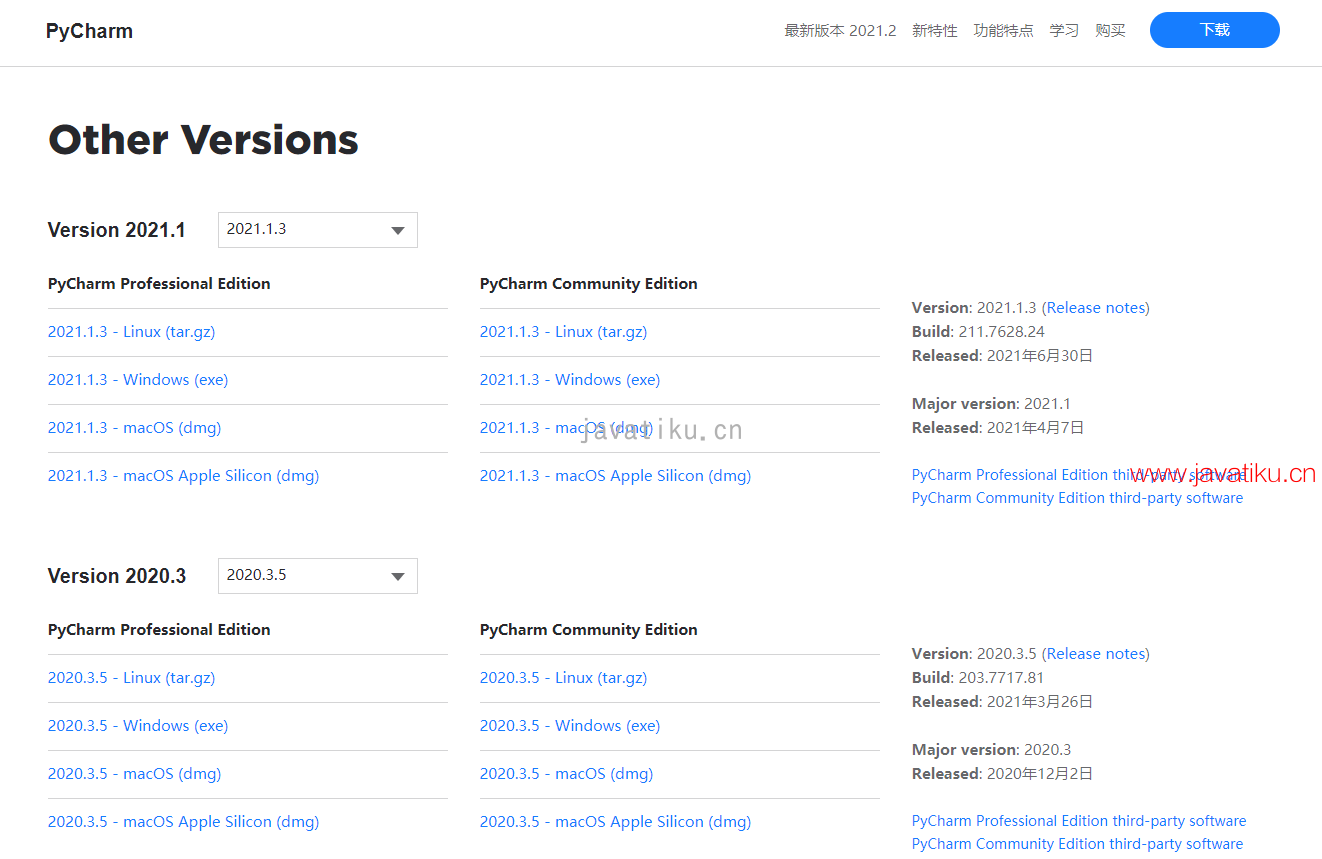Download Professional 2021.1.3 Linux tar.gz
1322x859 pixels.
pyautogui.click(x=131, y=332)
